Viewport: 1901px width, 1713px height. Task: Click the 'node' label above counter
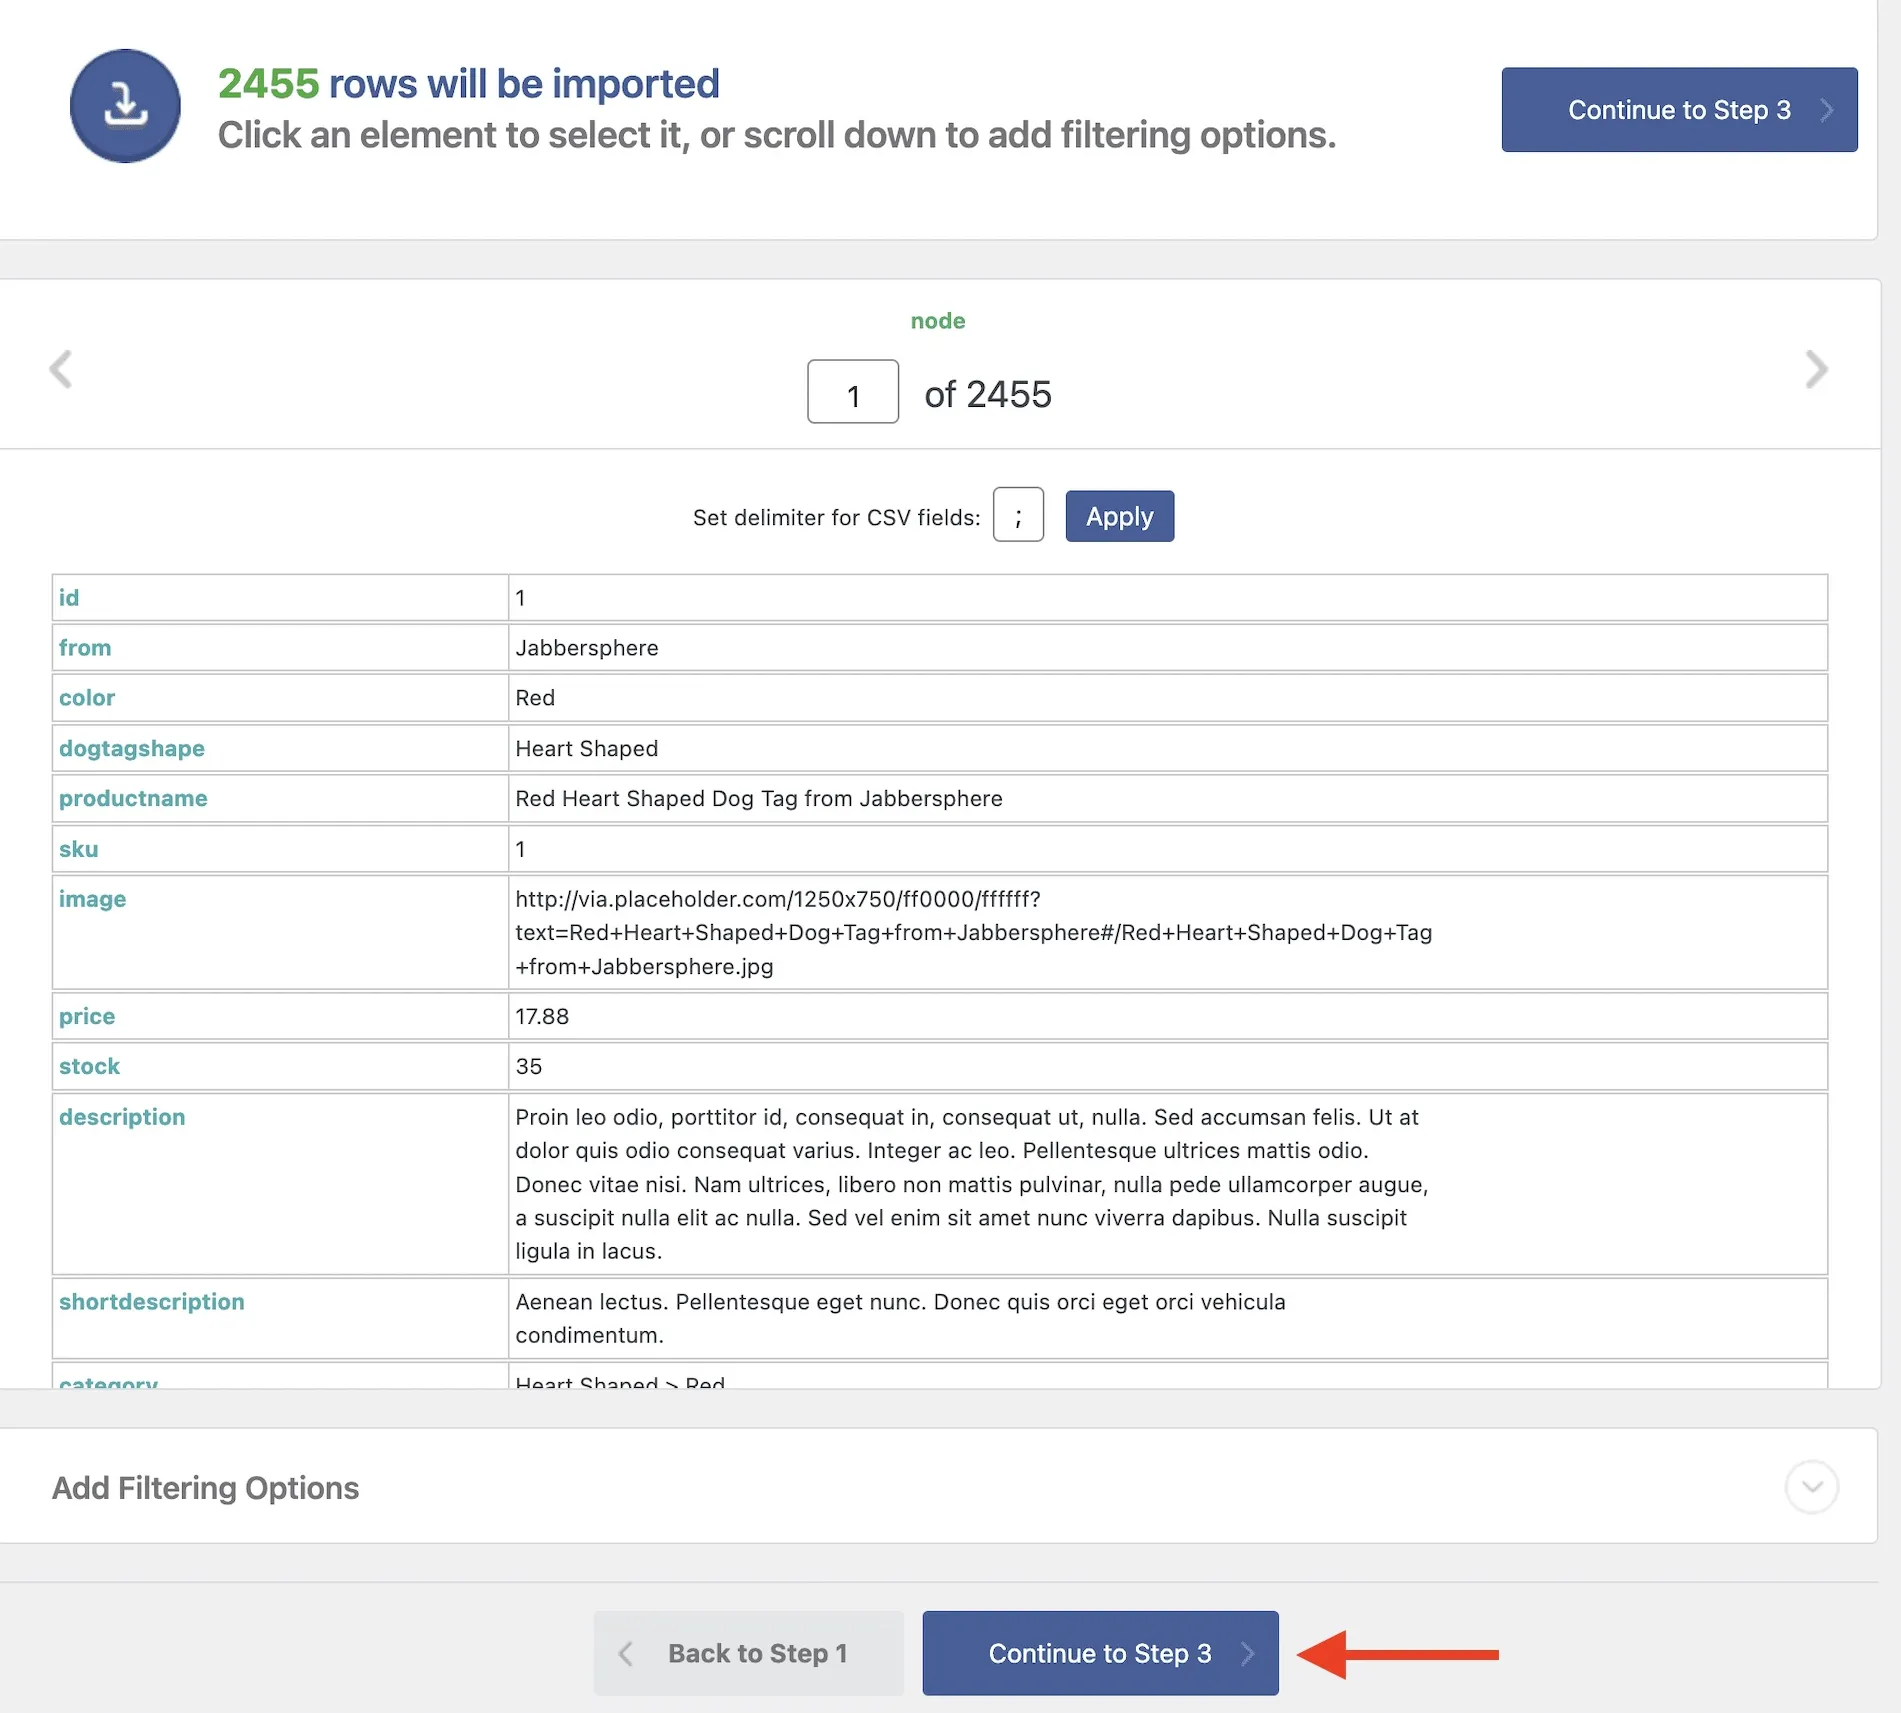(x=938, y=321)
